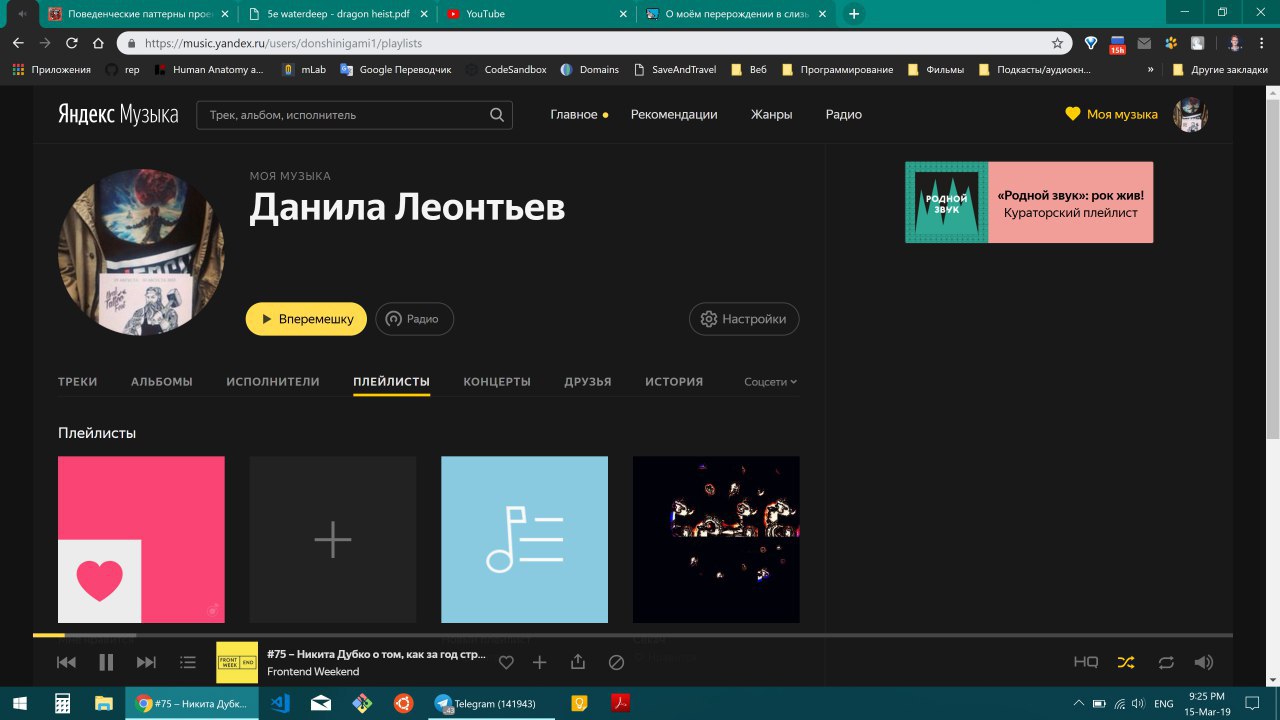This screenshot has height=720, width=1280.
Task: Open Chrome three-dot menu
Action: 1263,43
